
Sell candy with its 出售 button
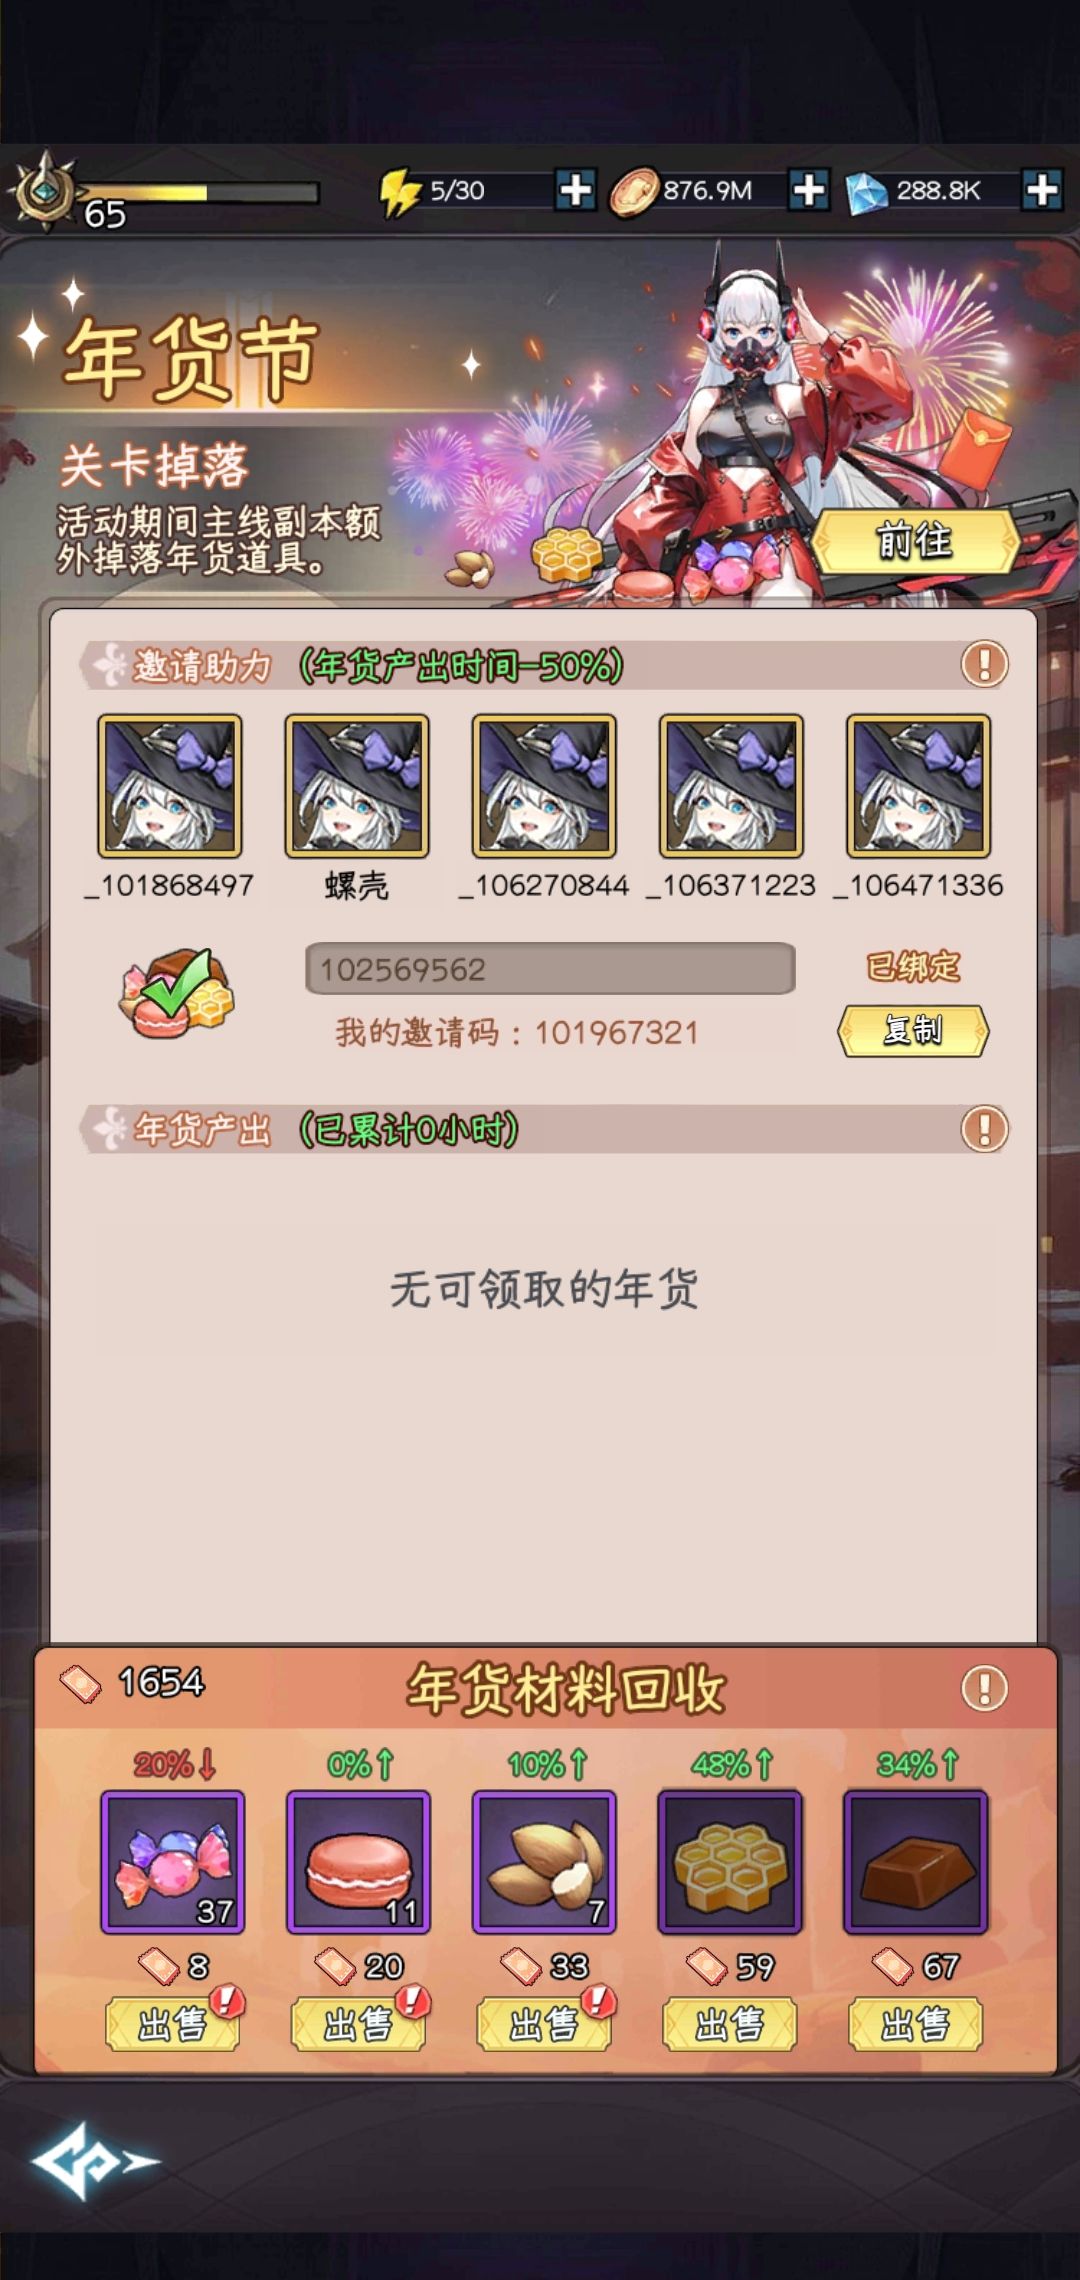[172, 2024]
